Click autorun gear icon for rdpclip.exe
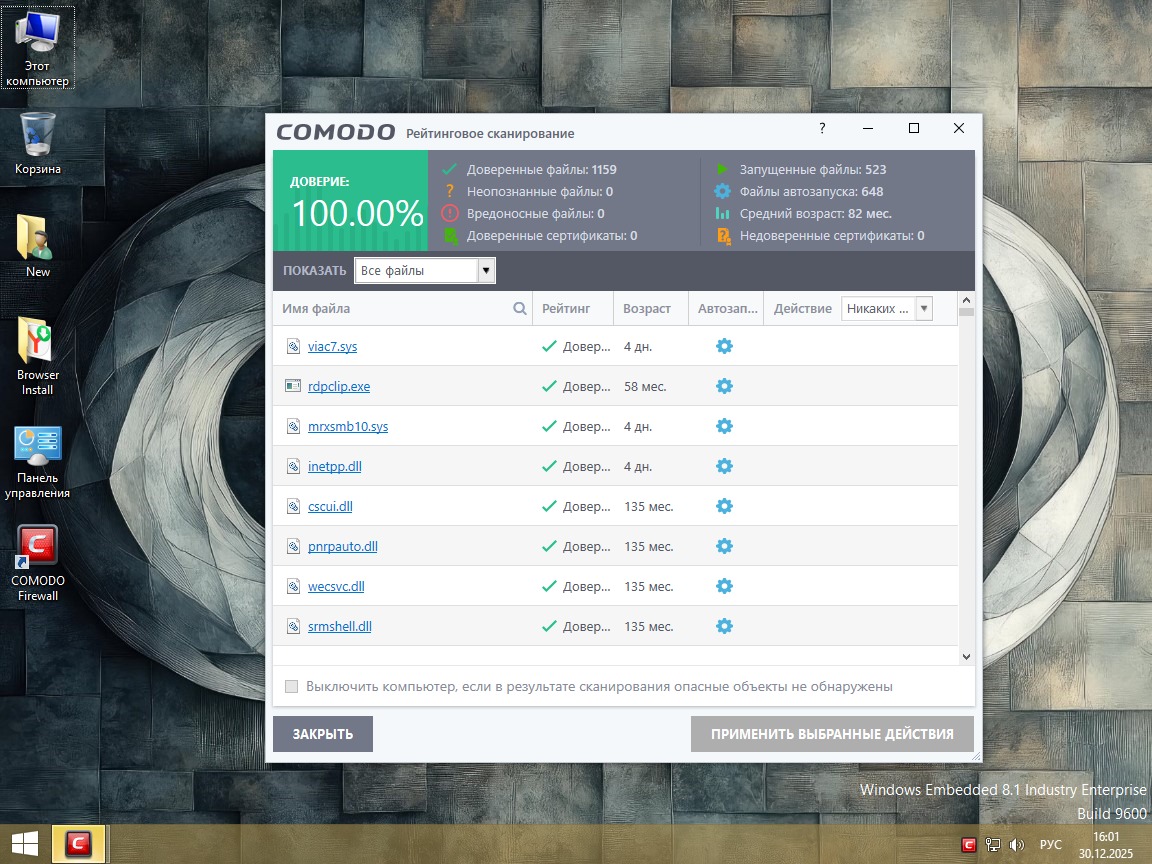The width and height of the screenshot is (1152, 864). pyautogui.click(x=724, y=386)
